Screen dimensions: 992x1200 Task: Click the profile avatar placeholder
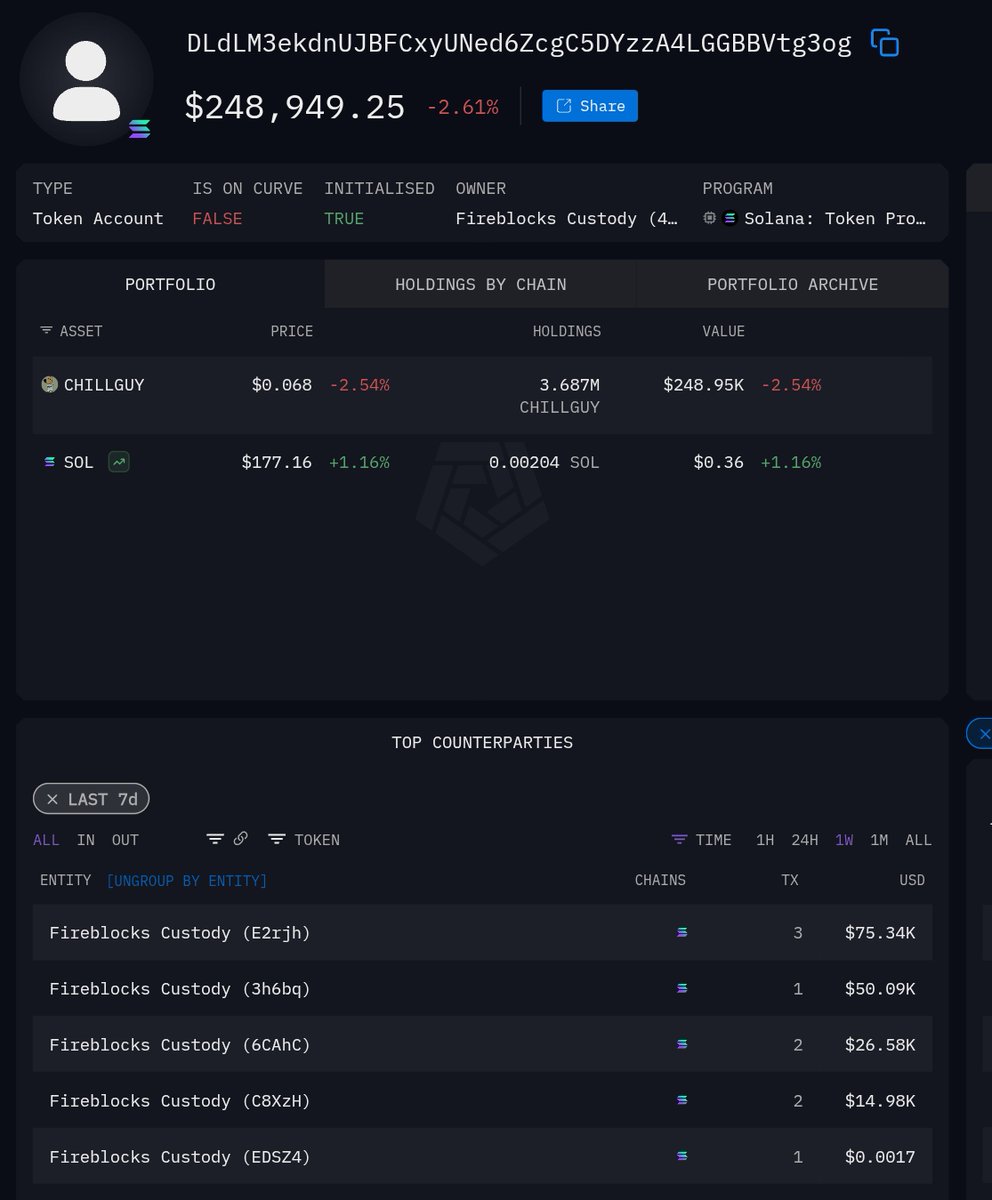[86, 80]
